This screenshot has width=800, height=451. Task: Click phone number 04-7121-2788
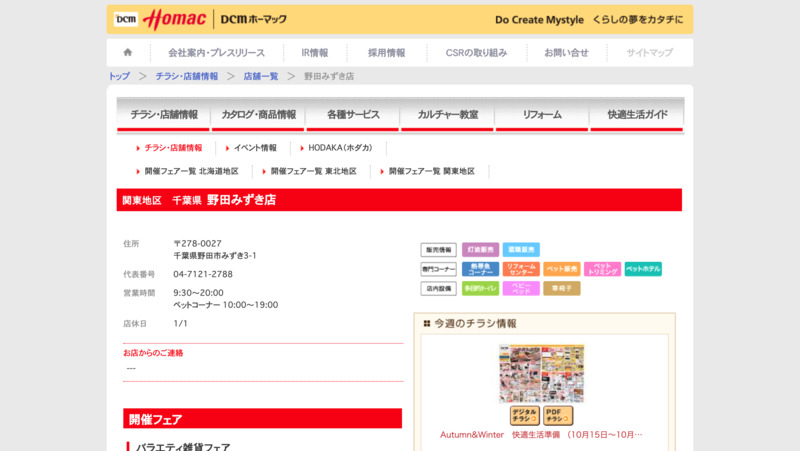(203, 274)
